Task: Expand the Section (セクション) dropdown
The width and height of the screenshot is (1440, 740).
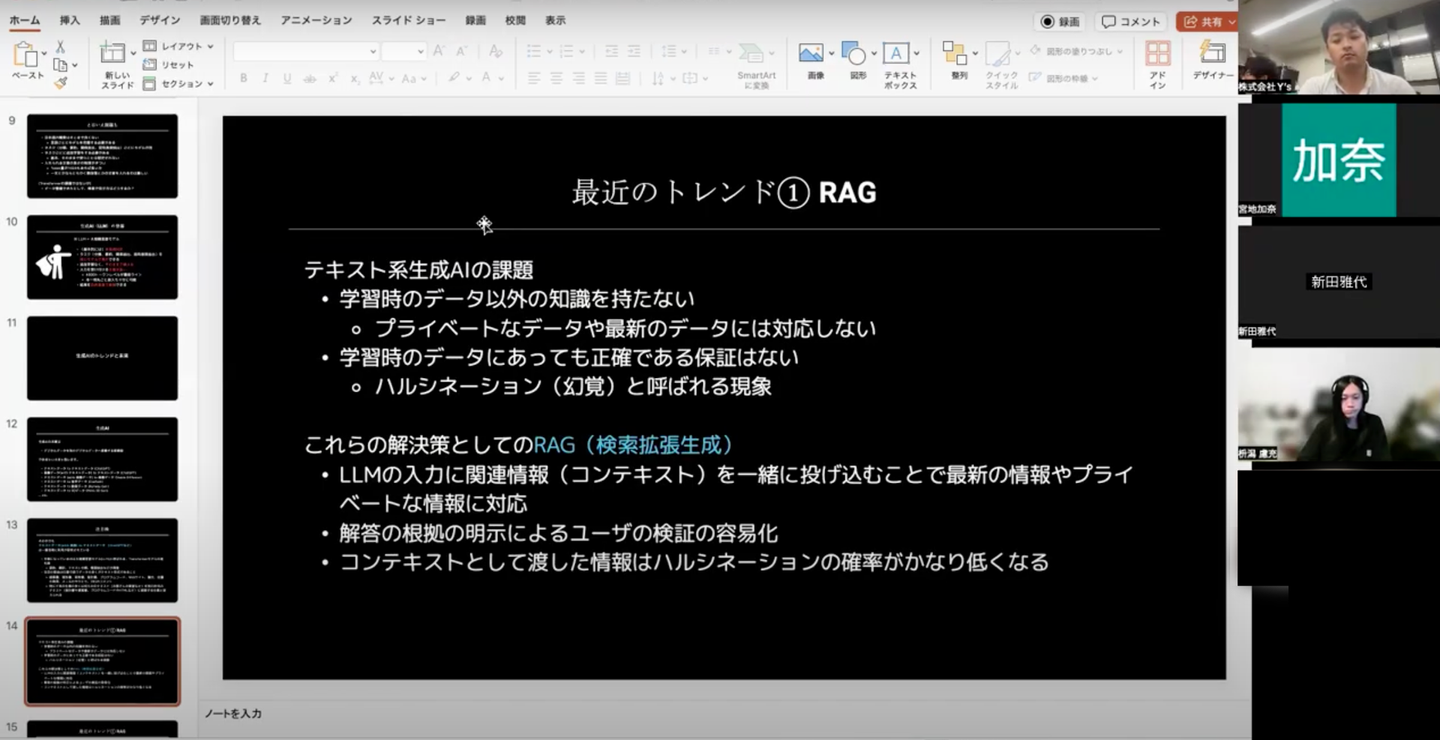Action: tap(179, 84)
